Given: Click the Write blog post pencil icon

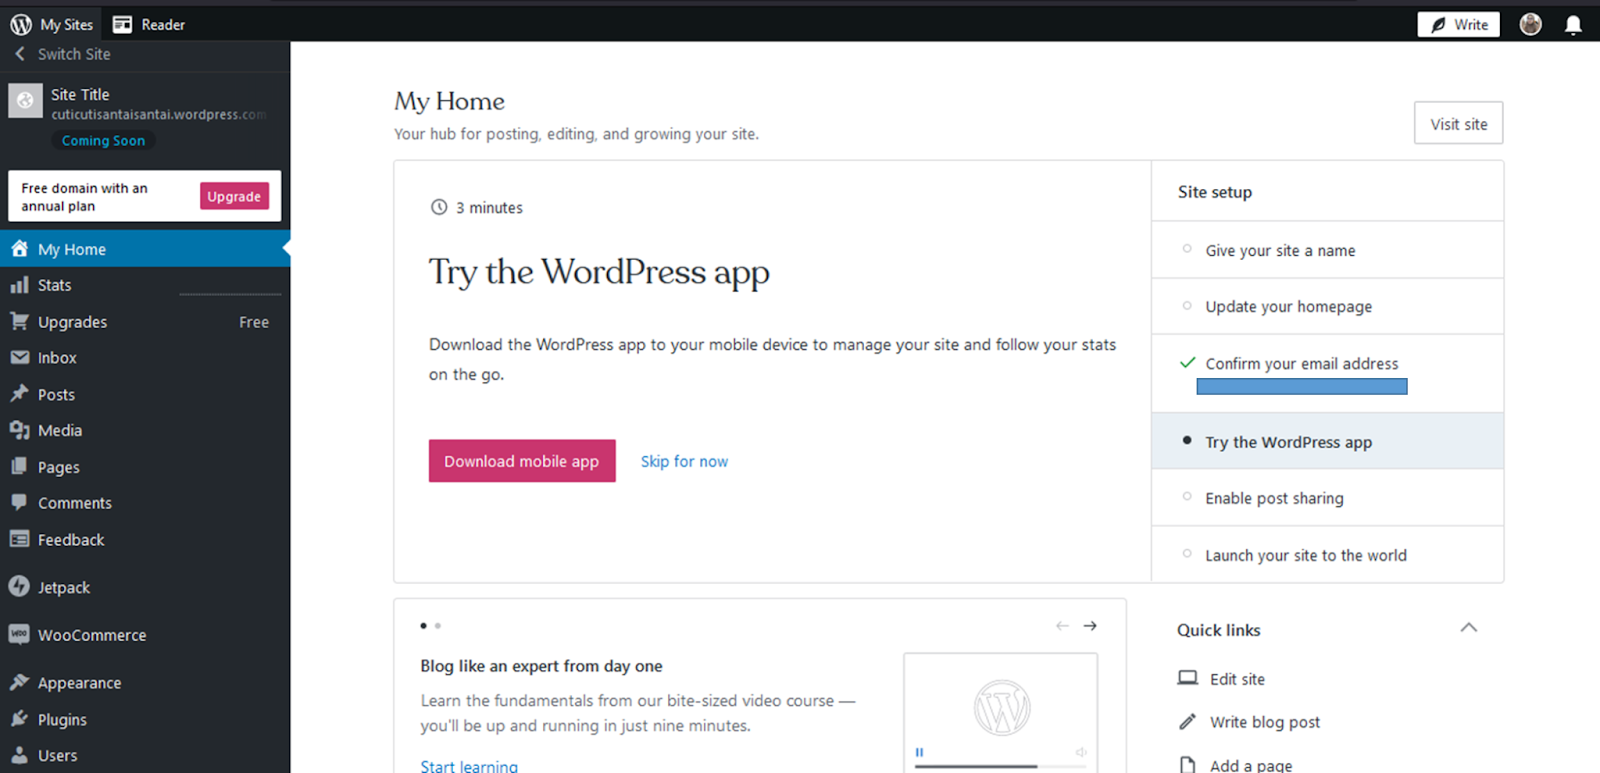Looking at the screenshot, I should (1187, 722).
